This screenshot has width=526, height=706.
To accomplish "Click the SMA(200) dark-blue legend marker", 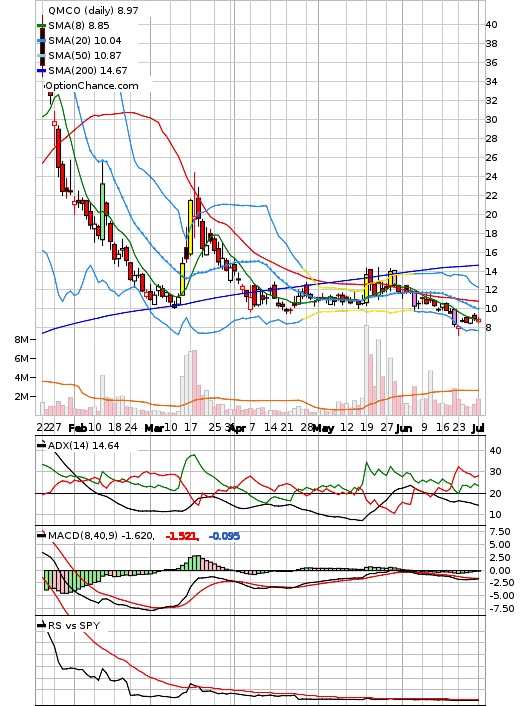I will pos(41,71).
